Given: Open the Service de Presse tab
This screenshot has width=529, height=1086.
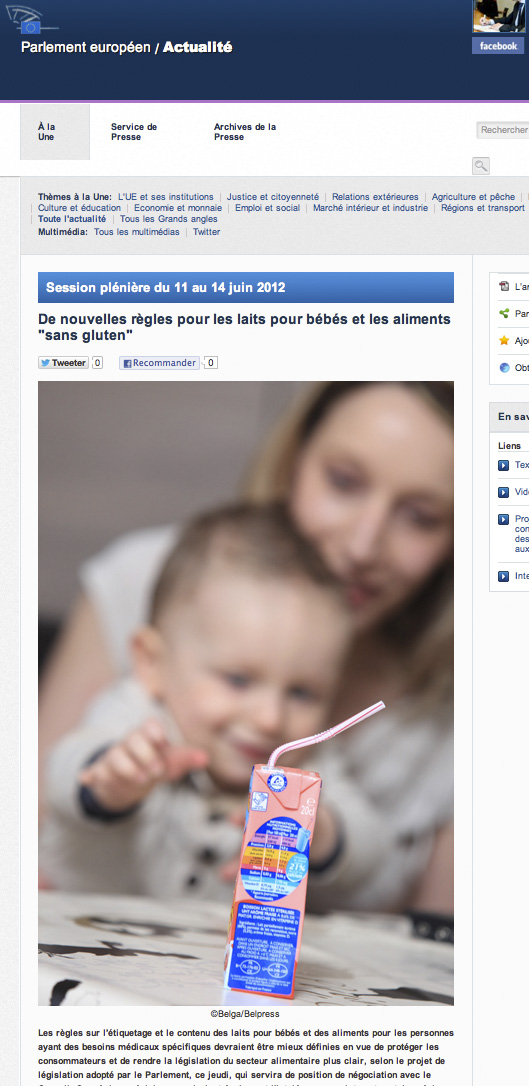Looking at the screenshot, I should pyautogui.click(x=134, y=132).
